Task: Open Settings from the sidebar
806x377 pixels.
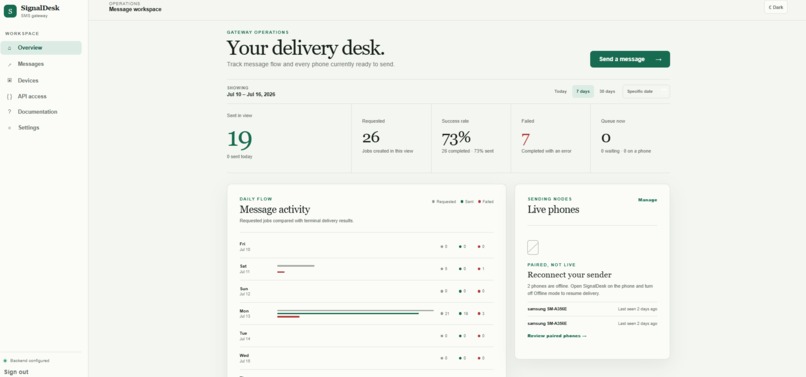Action: click(41, 128)
